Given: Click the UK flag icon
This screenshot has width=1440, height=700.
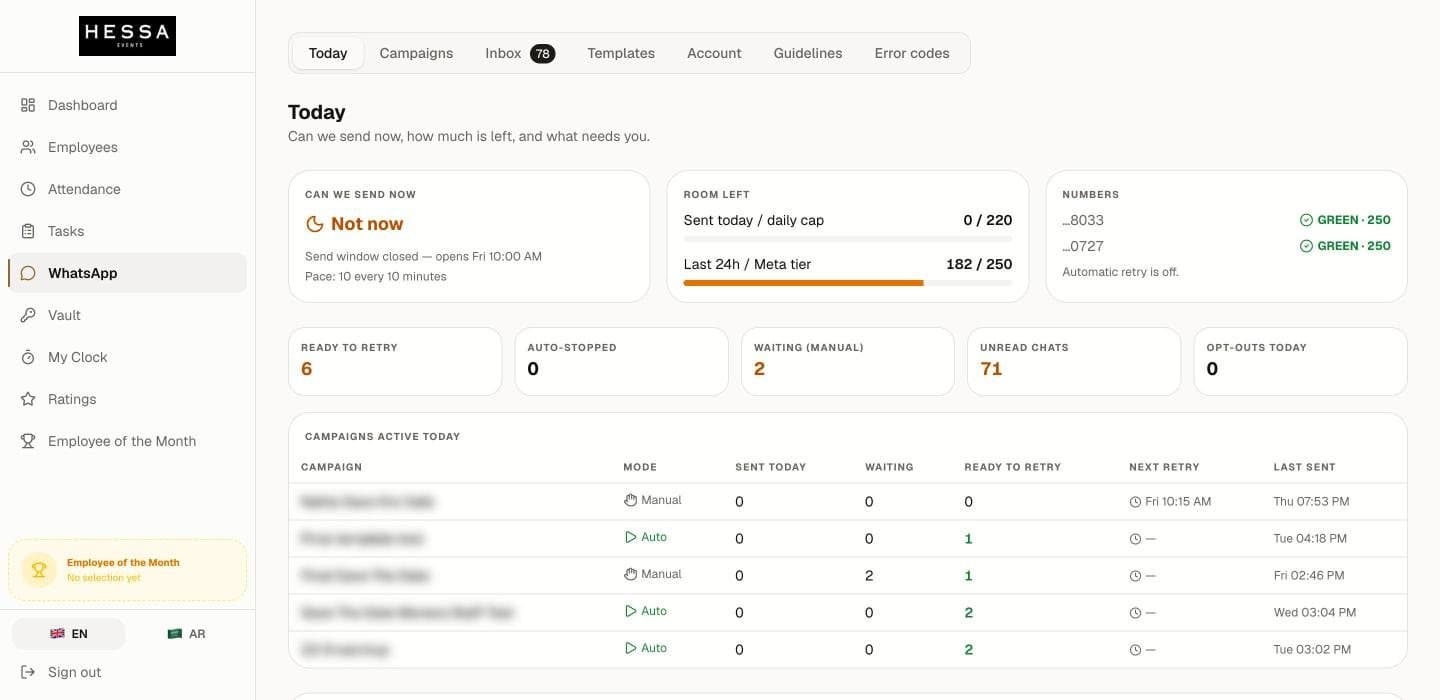Looking at the screenshot, I should 57,634.
